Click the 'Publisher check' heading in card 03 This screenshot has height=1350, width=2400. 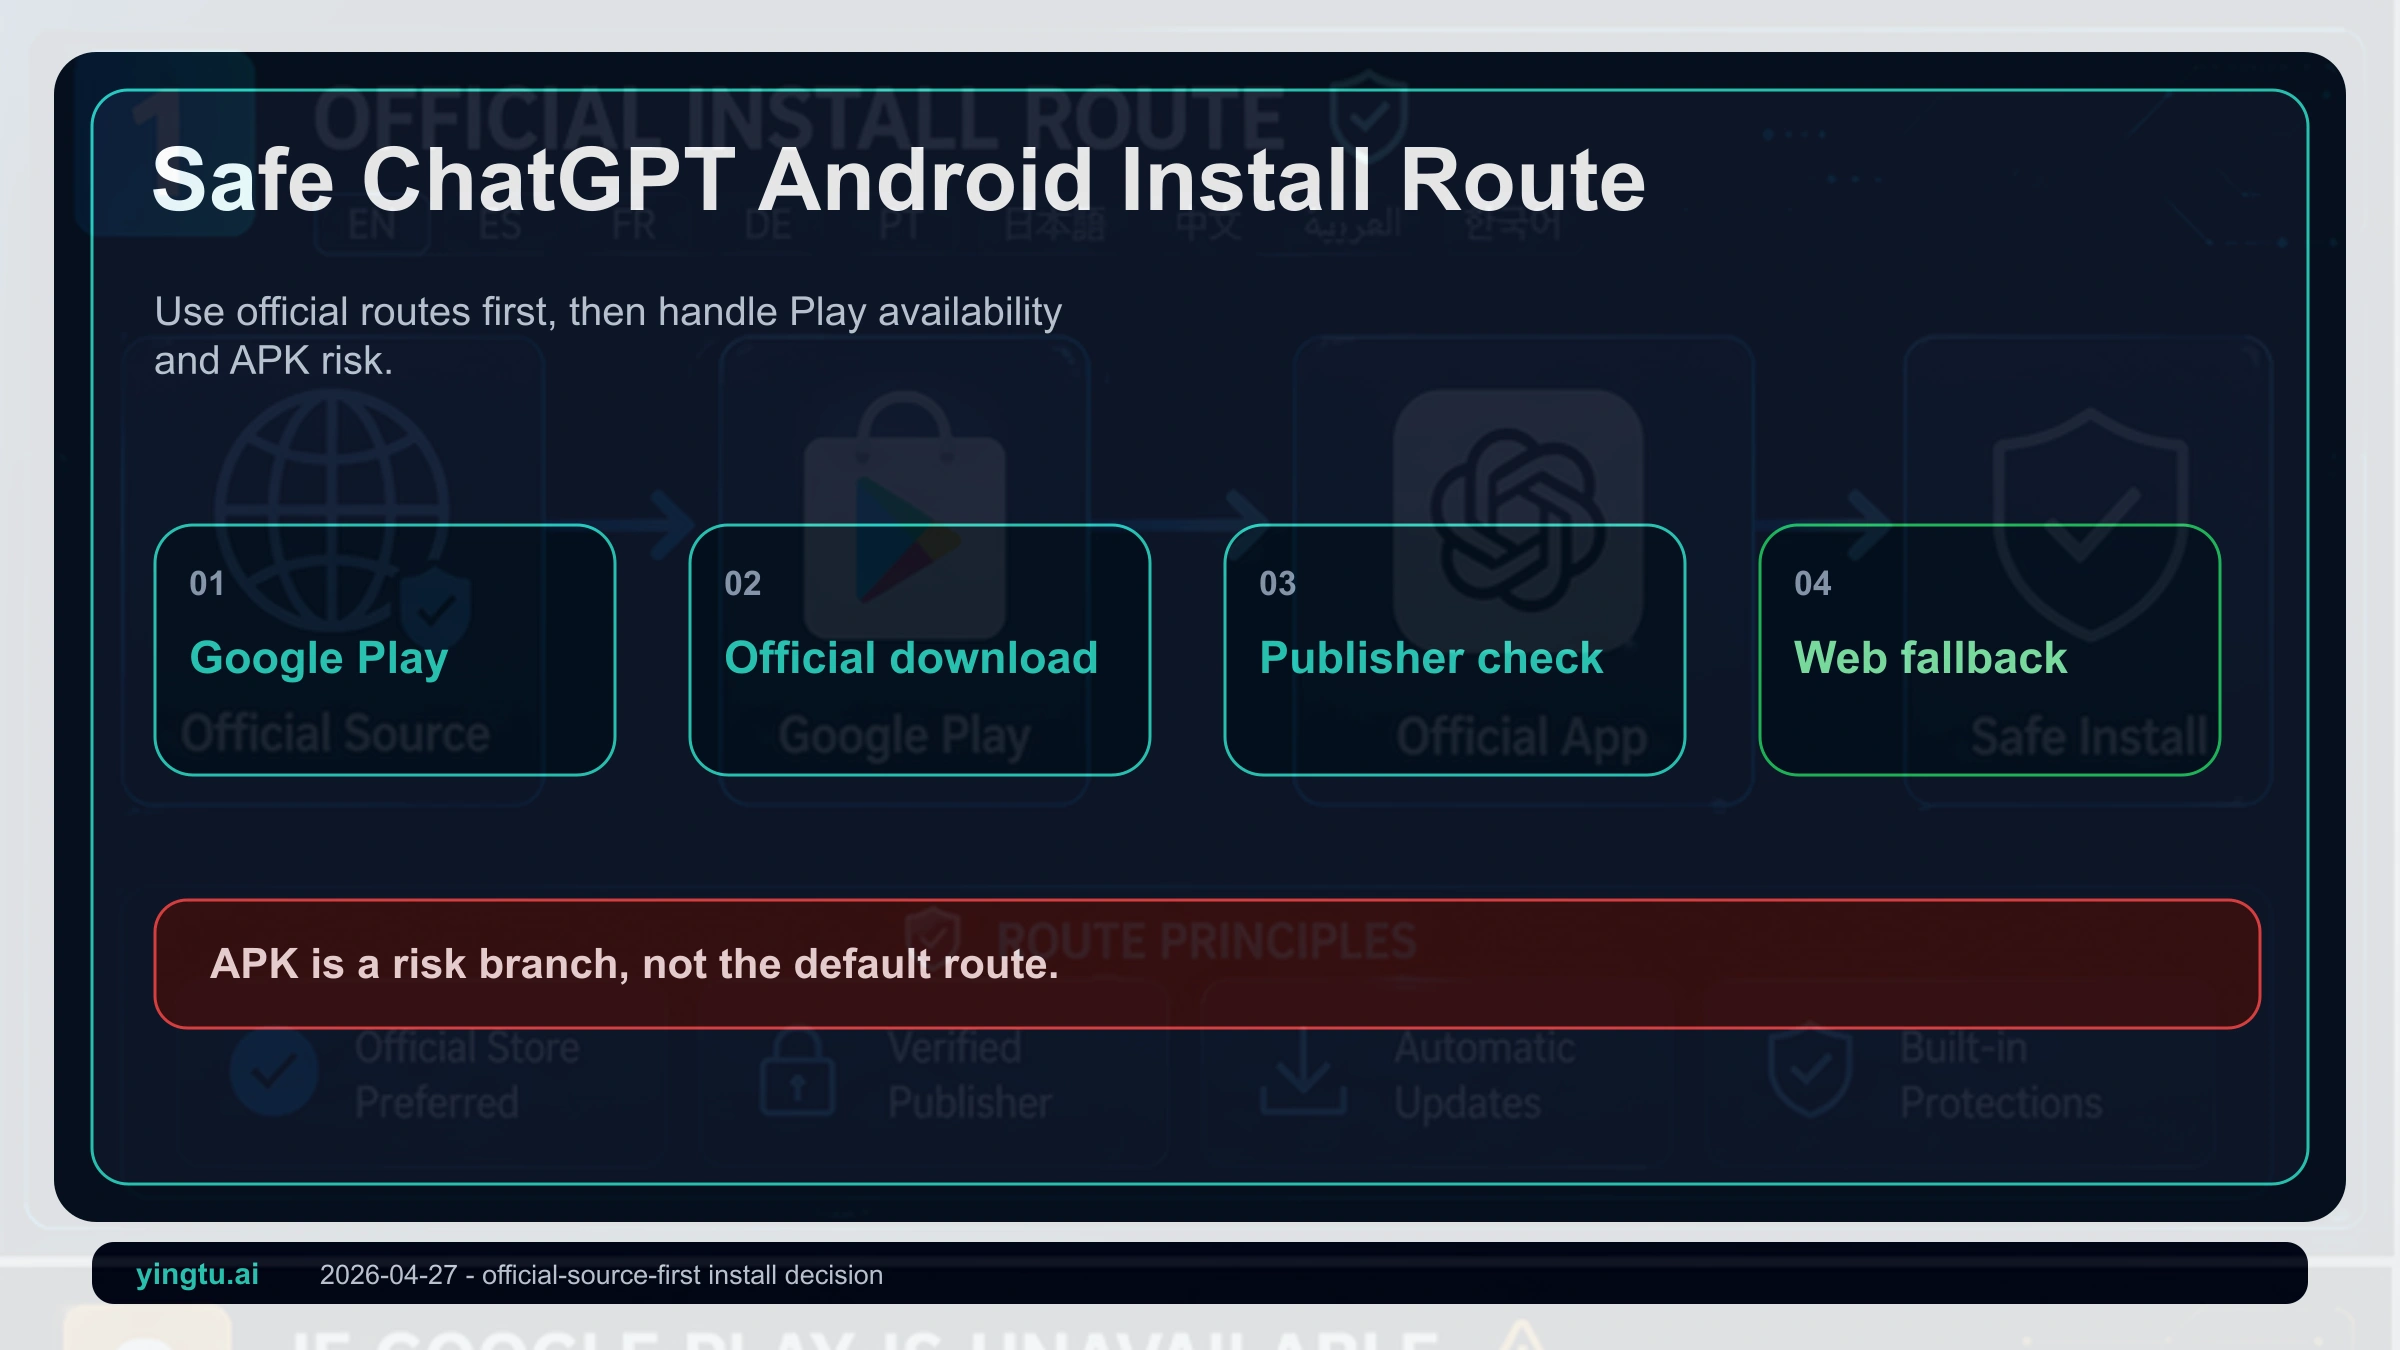pyautogui.click(x=1431, y=658)
